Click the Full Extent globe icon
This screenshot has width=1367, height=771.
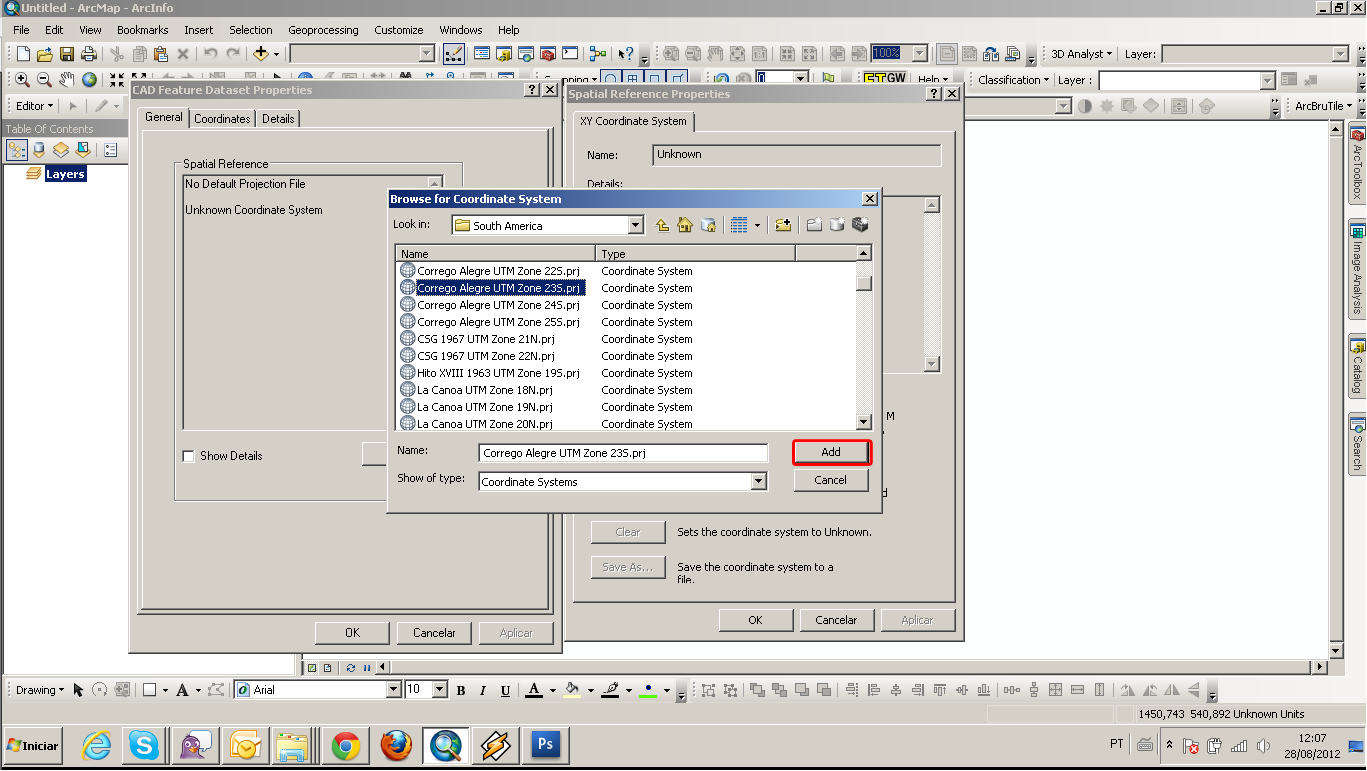pyautogui.click(x=89, y=80)
